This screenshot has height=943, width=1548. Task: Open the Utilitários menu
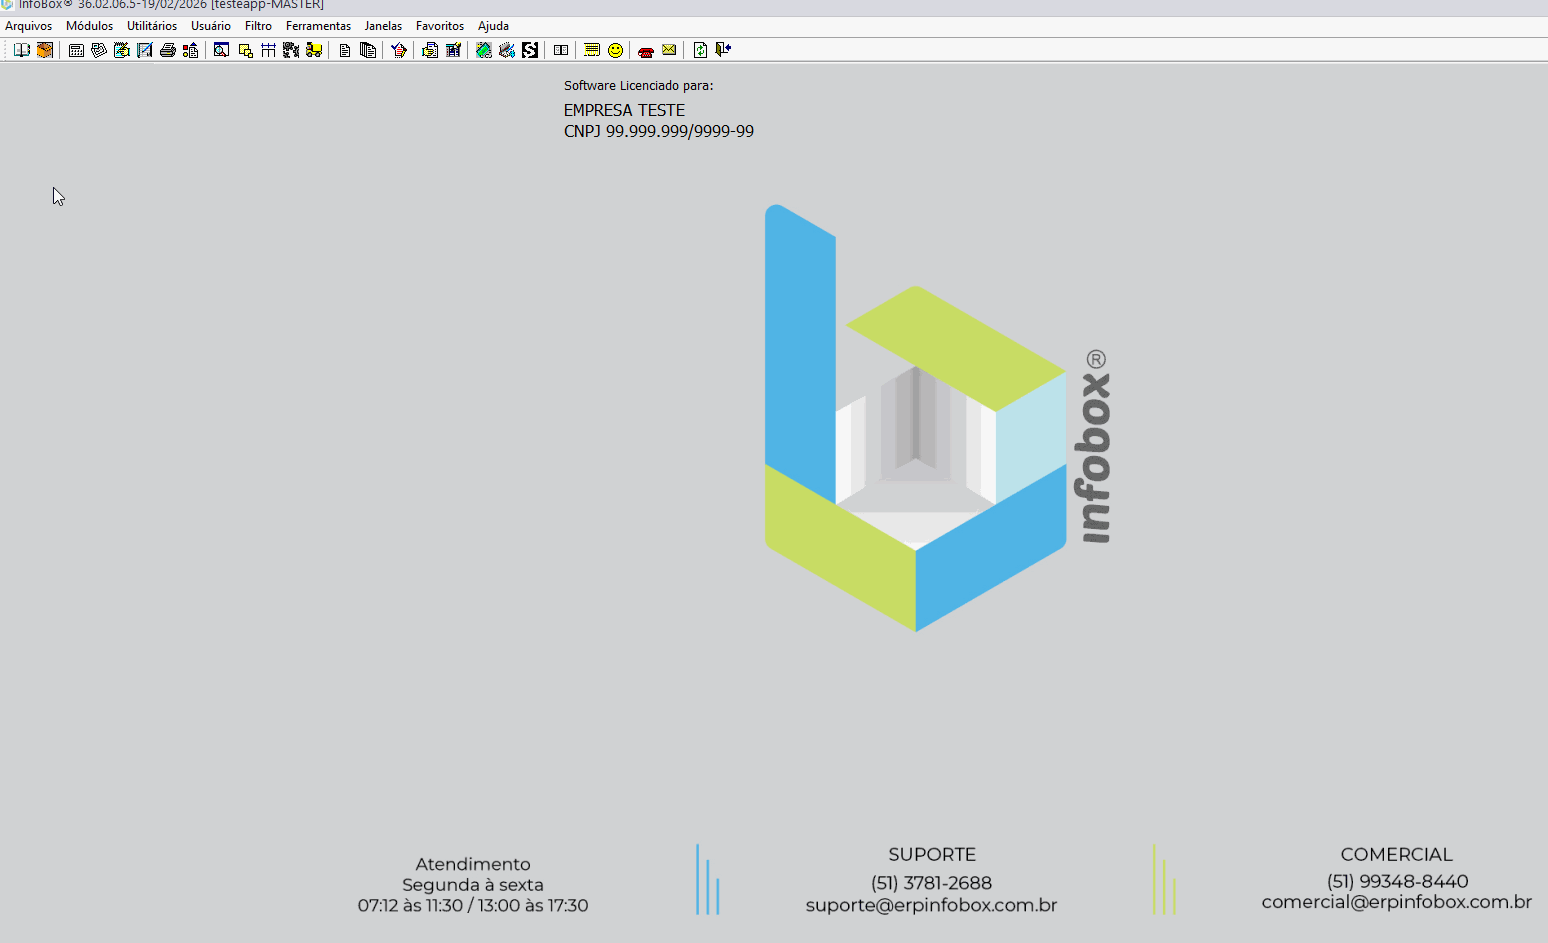click(x=152, y=26)
